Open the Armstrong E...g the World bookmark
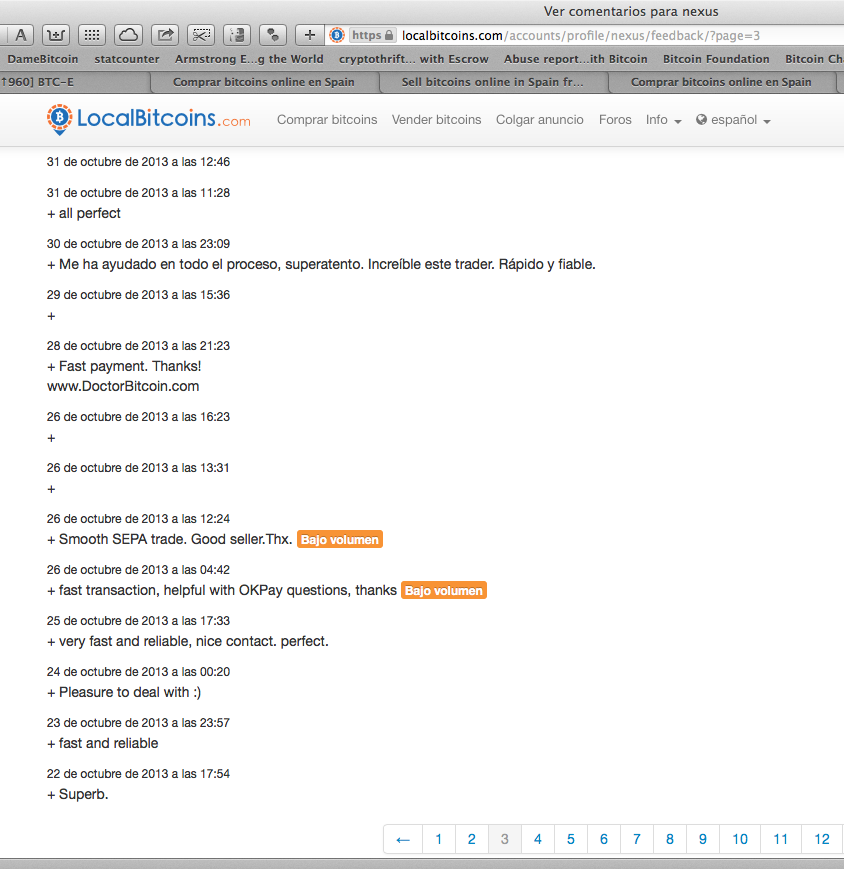Viewport: 844px width, 869px height. (249, 59)
